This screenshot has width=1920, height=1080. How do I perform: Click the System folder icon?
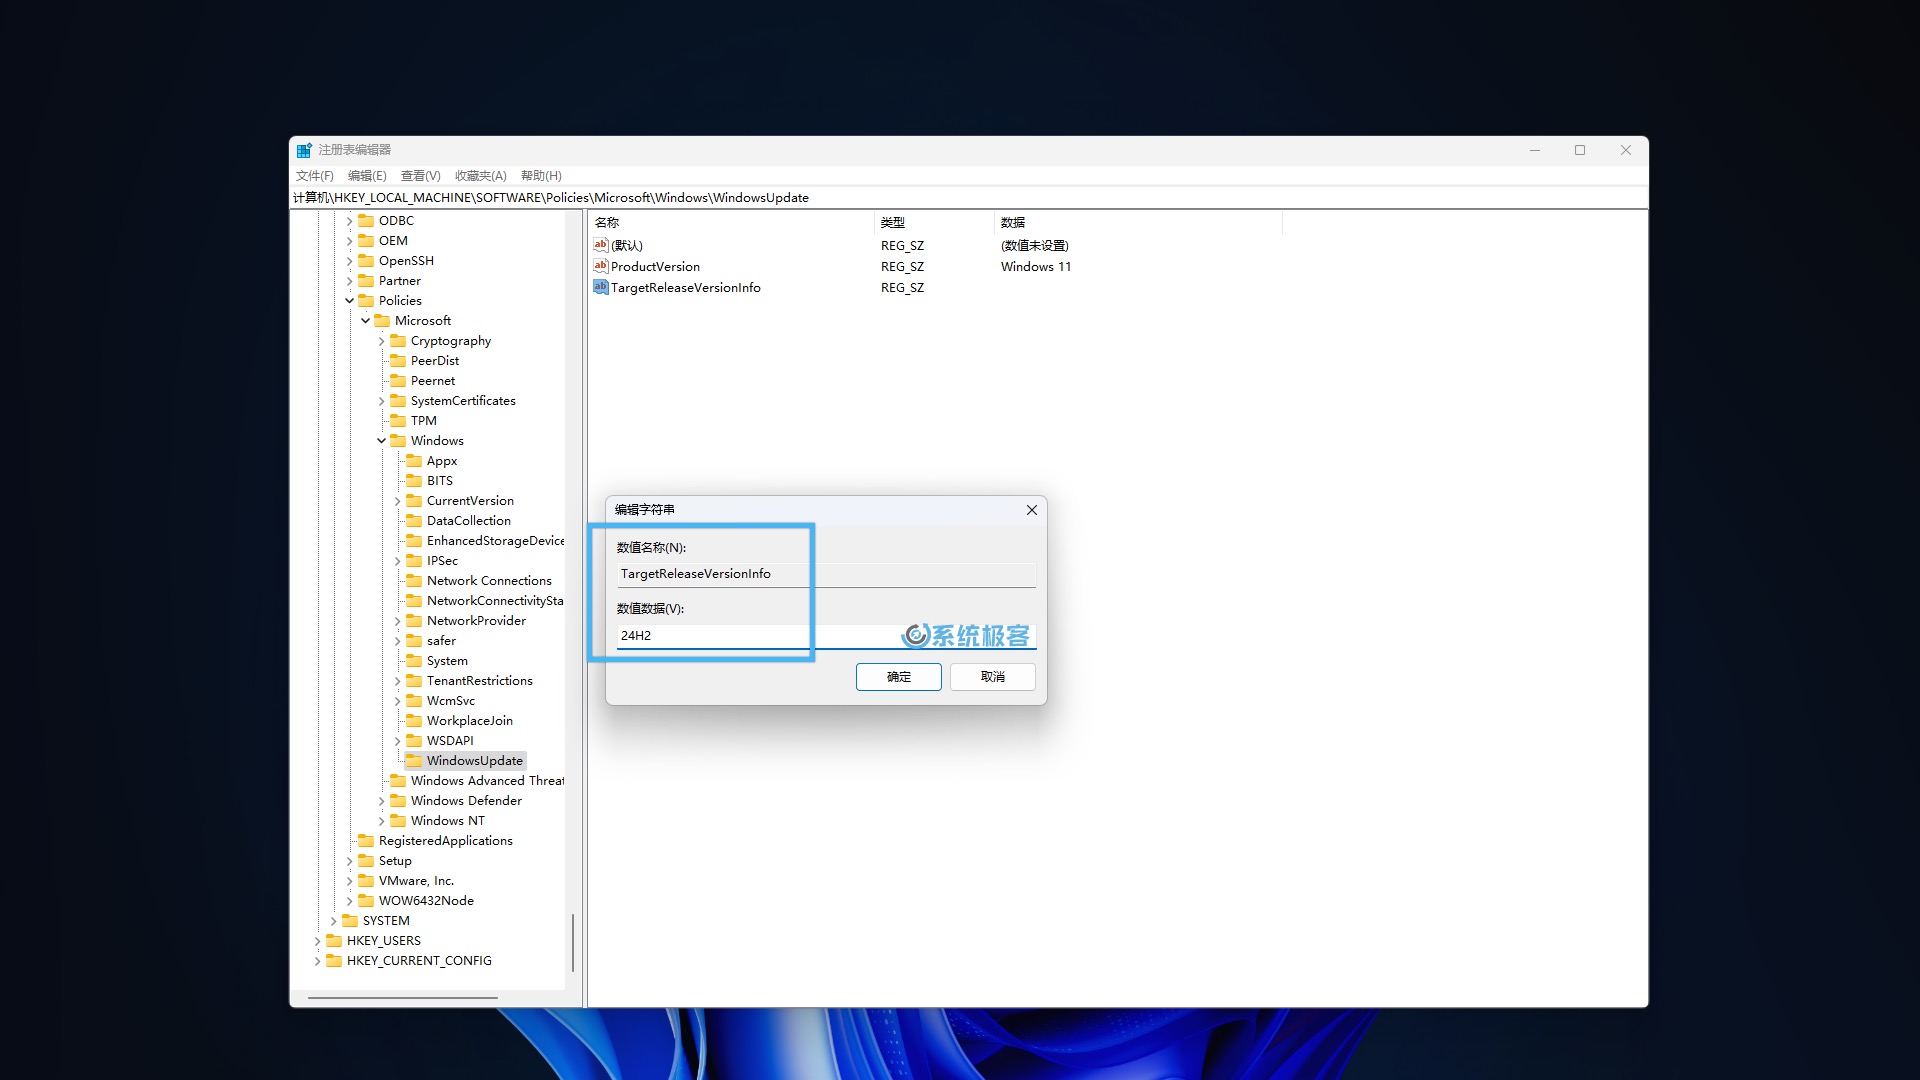(414, 661)
